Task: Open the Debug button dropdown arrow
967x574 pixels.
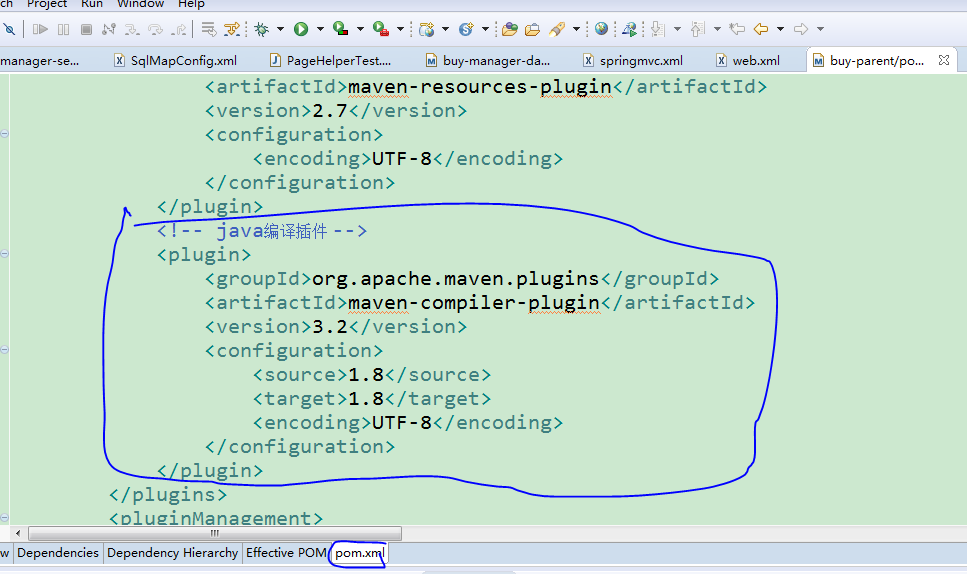Action: (x=281, y=29)
